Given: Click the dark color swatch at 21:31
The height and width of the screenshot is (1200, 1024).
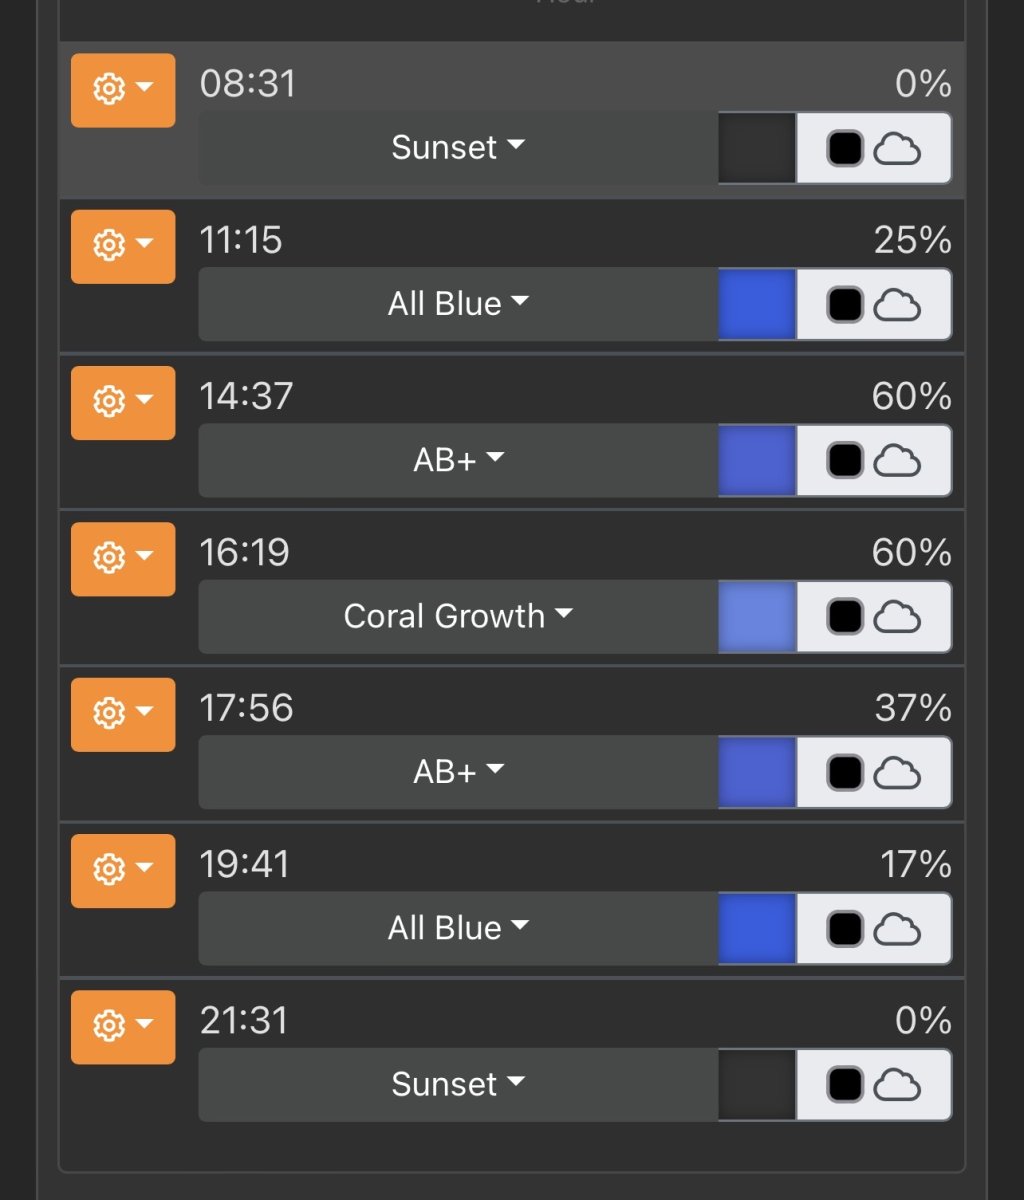Looking at the screenshot, I should pyautogui.click(x=757, y=1084).
